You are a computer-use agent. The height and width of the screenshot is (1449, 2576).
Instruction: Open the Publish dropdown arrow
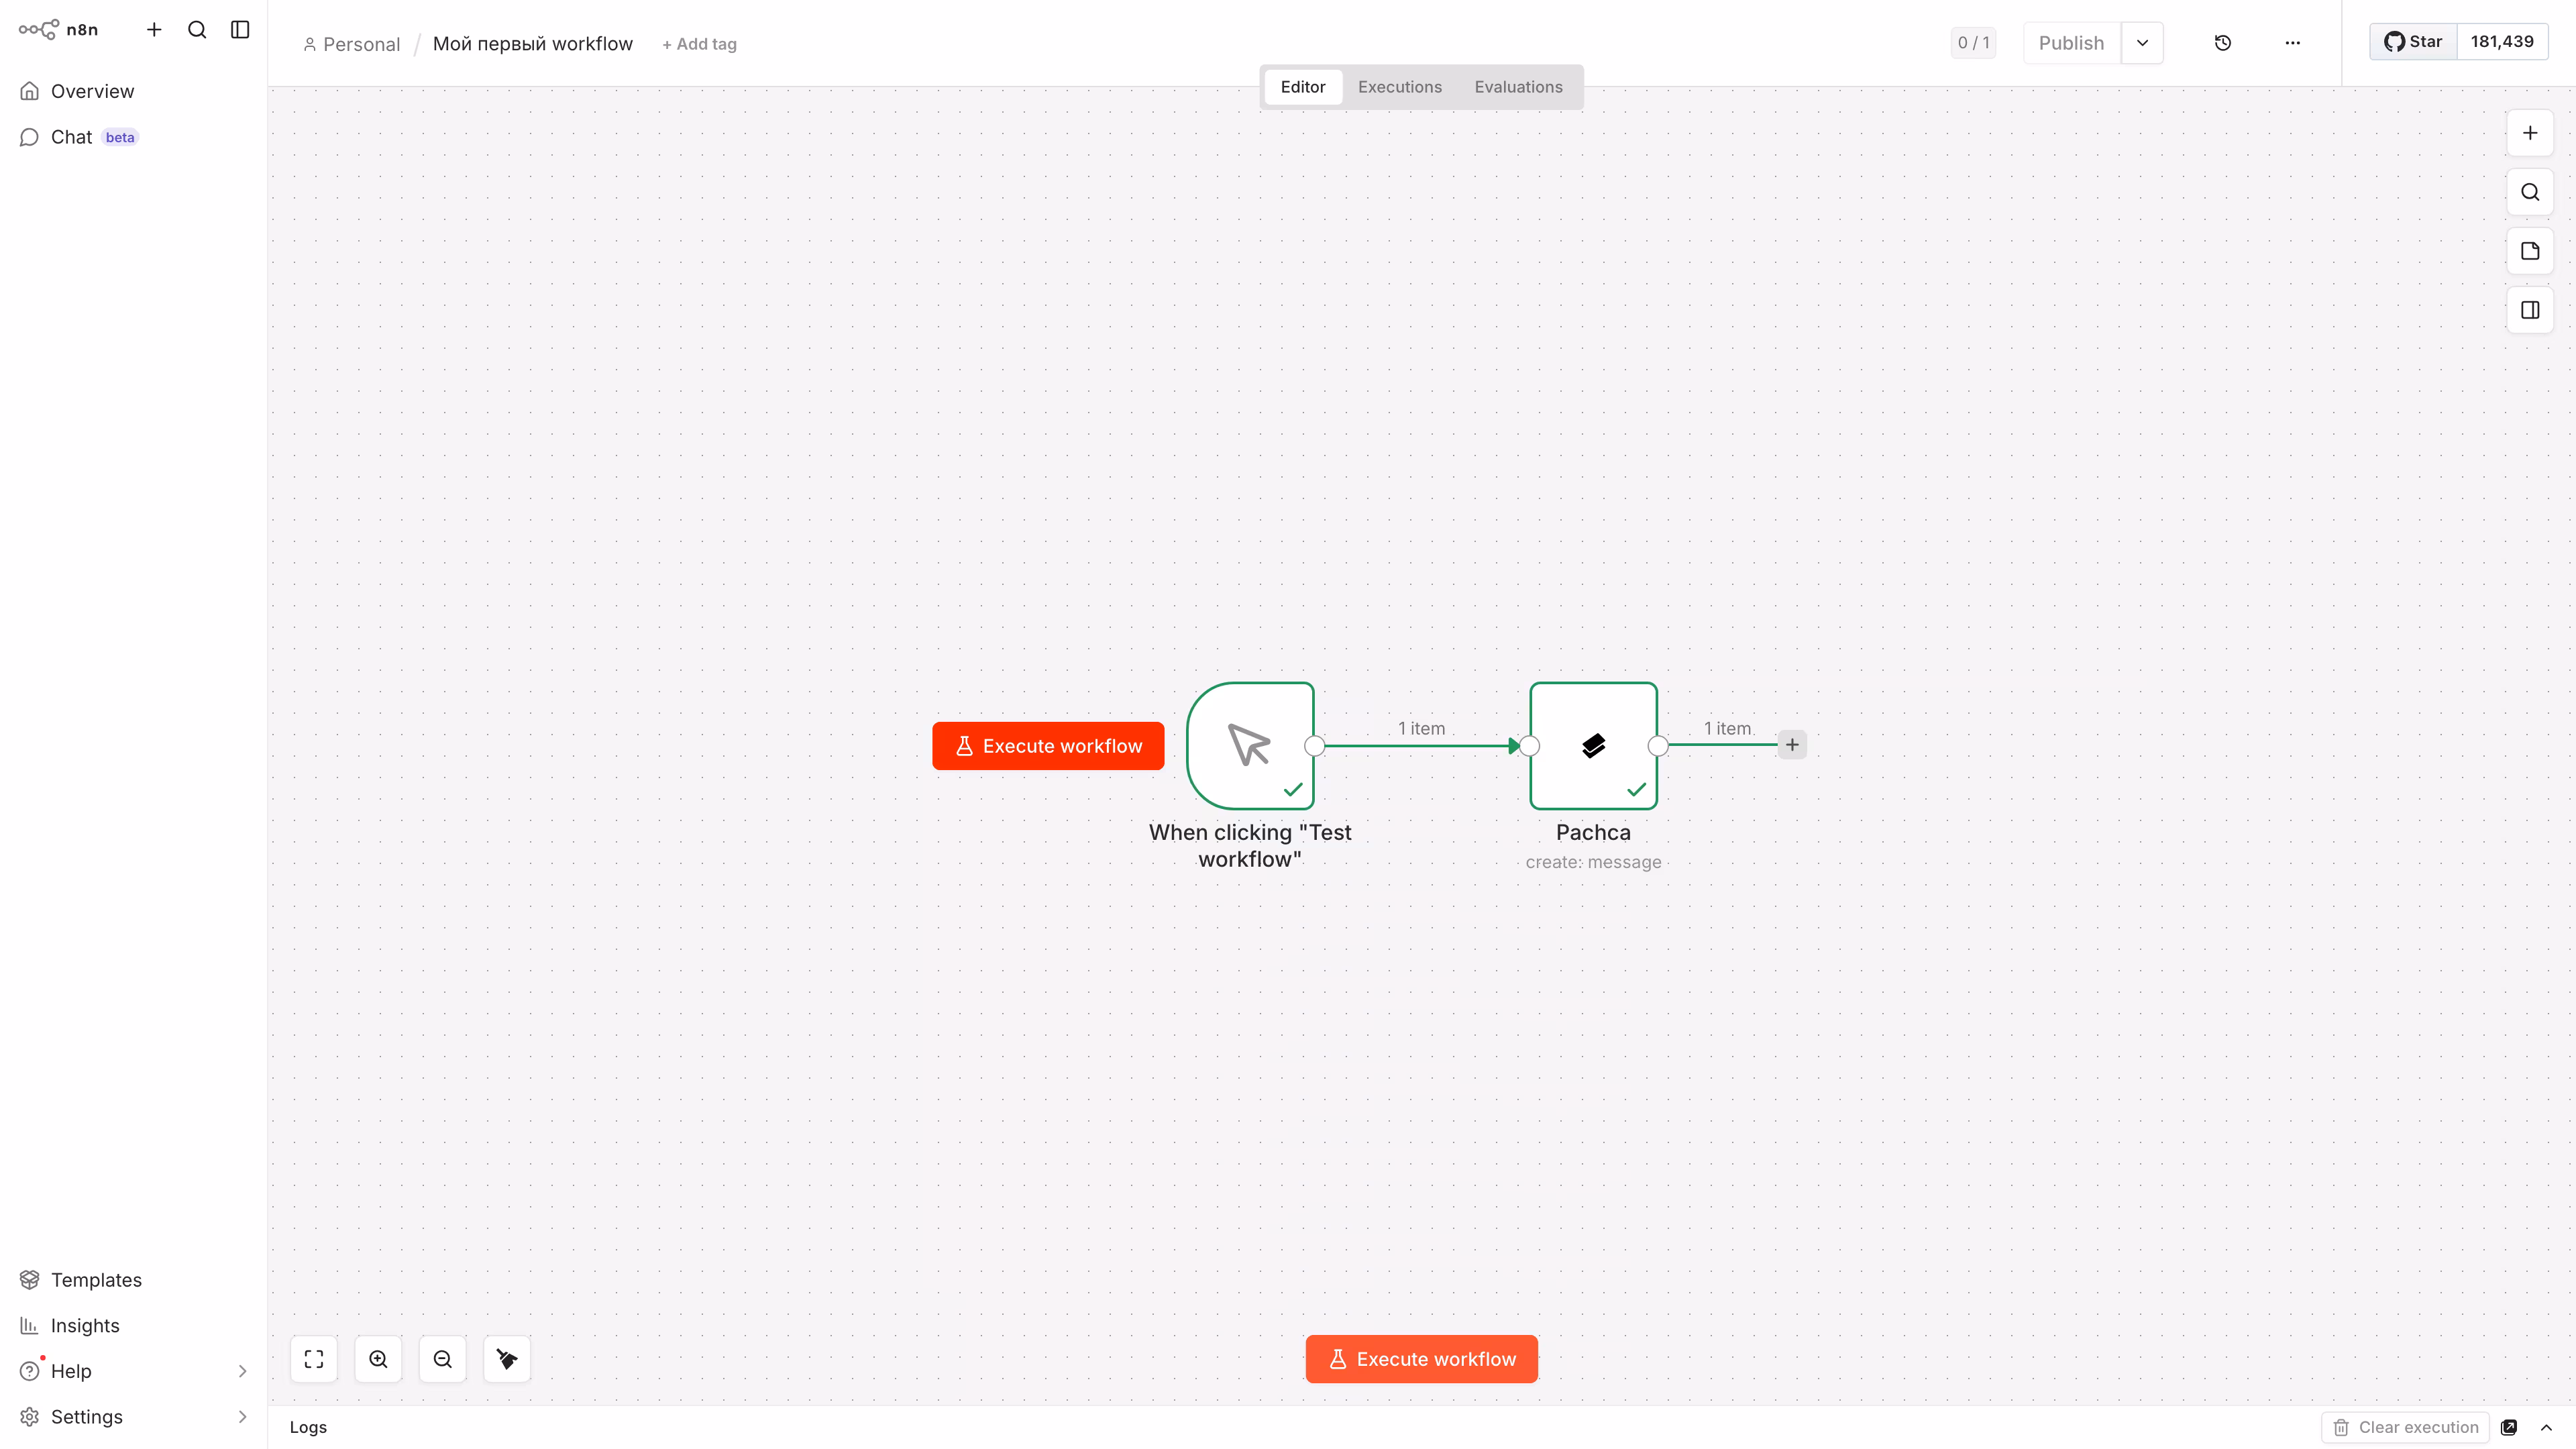[x=2142, y=43]
